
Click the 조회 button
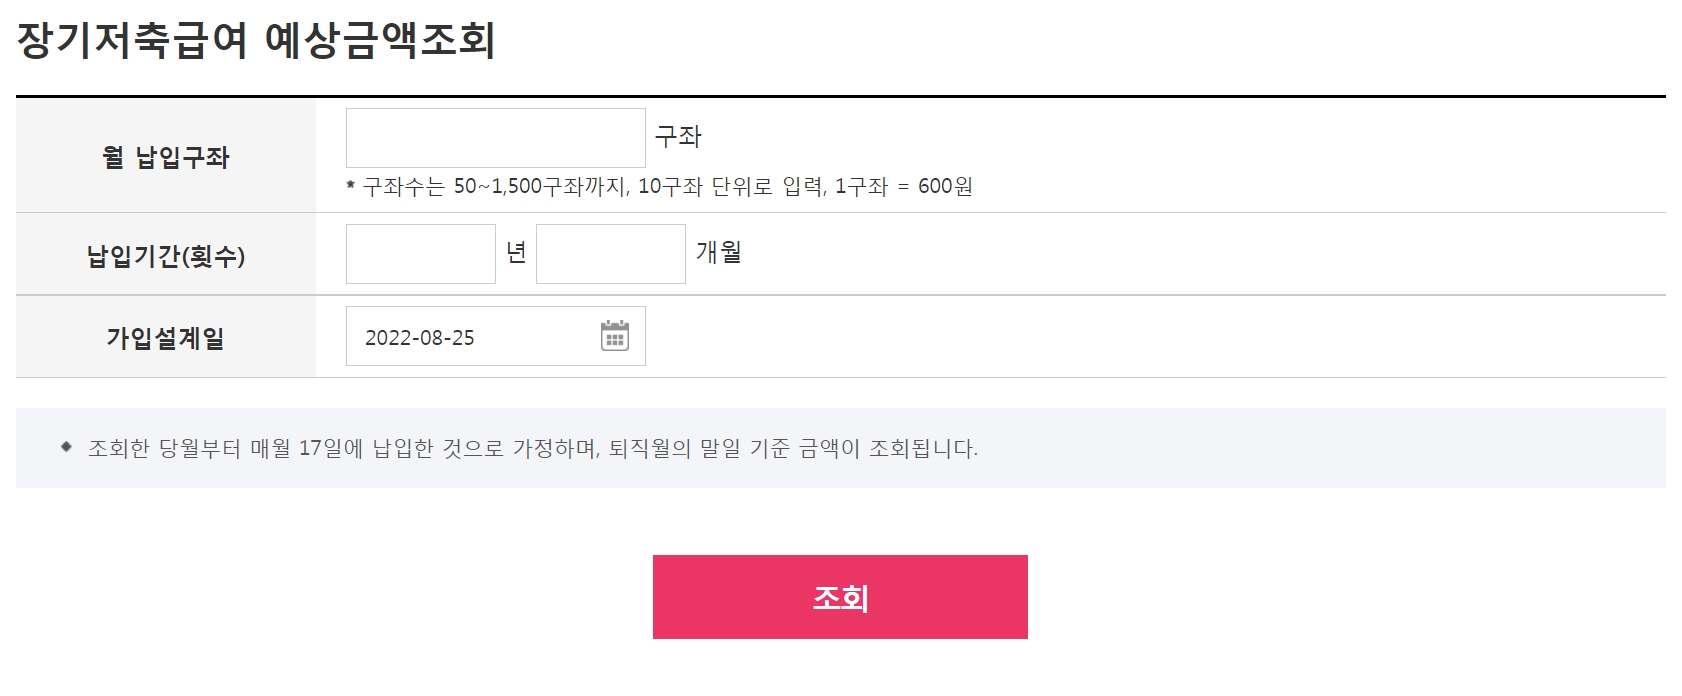tap(840, 597)
